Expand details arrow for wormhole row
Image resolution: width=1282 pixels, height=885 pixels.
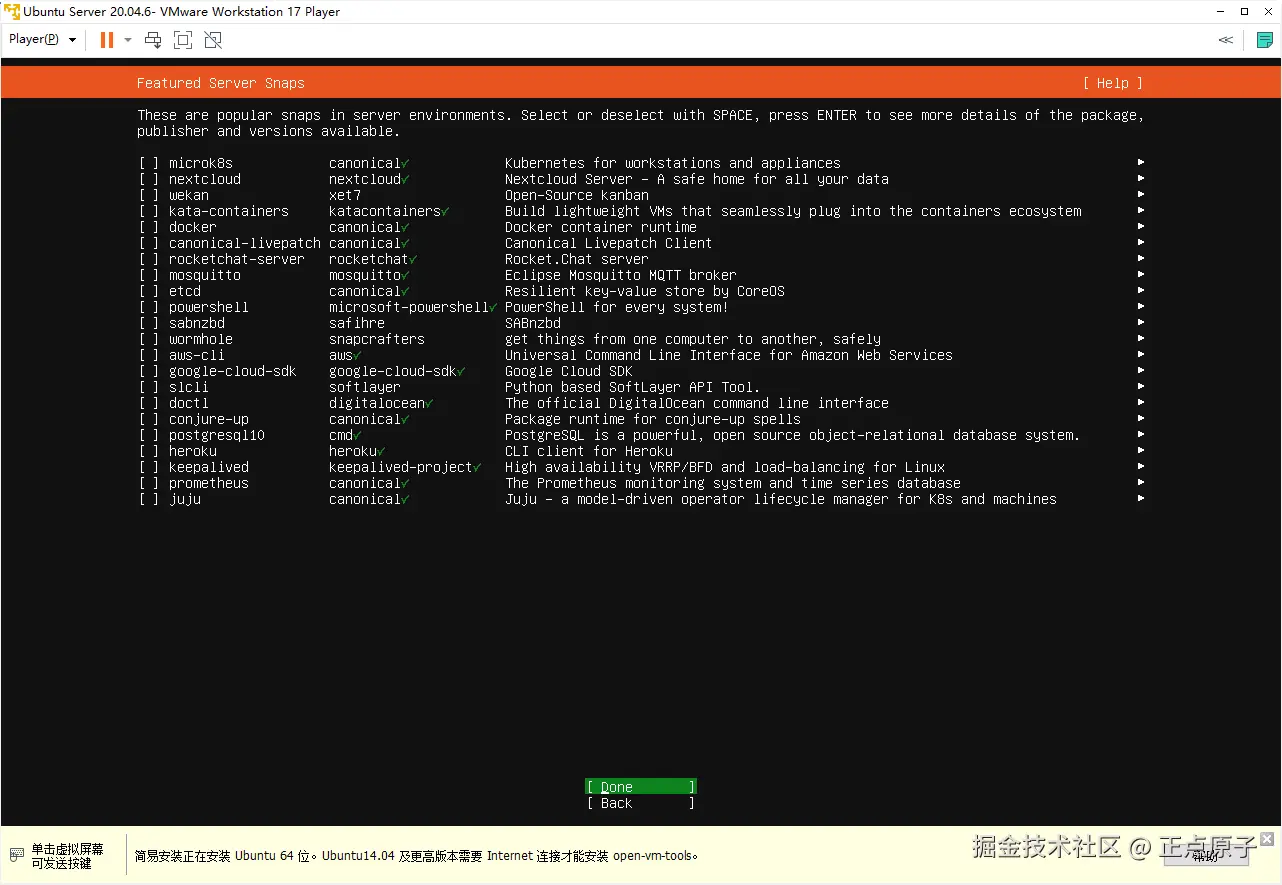[x=1141, y=338]
